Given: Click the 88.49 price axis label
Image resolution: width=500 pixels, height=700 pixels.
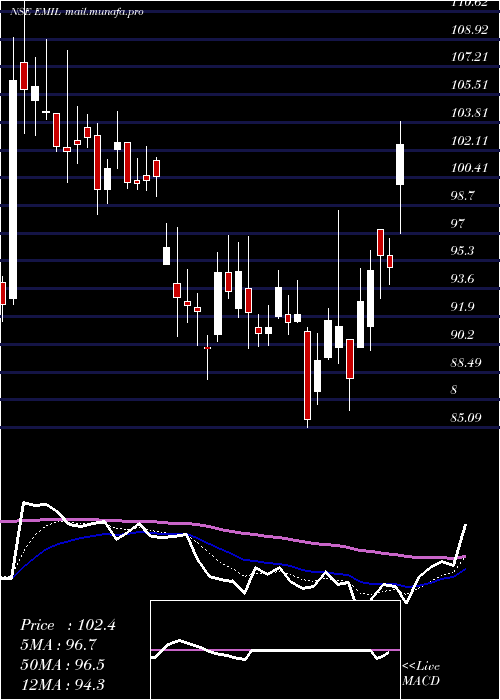Looking at the screenshot, I should click(467, 362).
